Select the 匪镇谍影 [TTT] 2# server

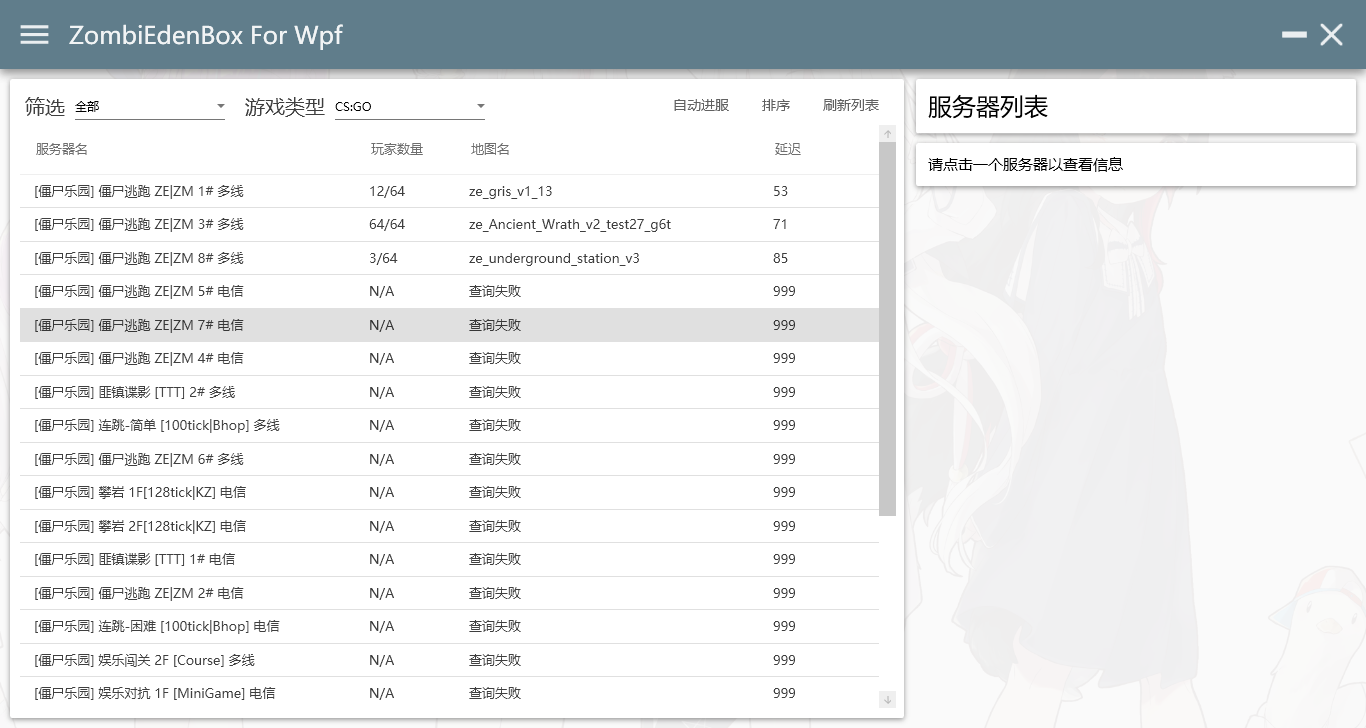click(400, 391)
